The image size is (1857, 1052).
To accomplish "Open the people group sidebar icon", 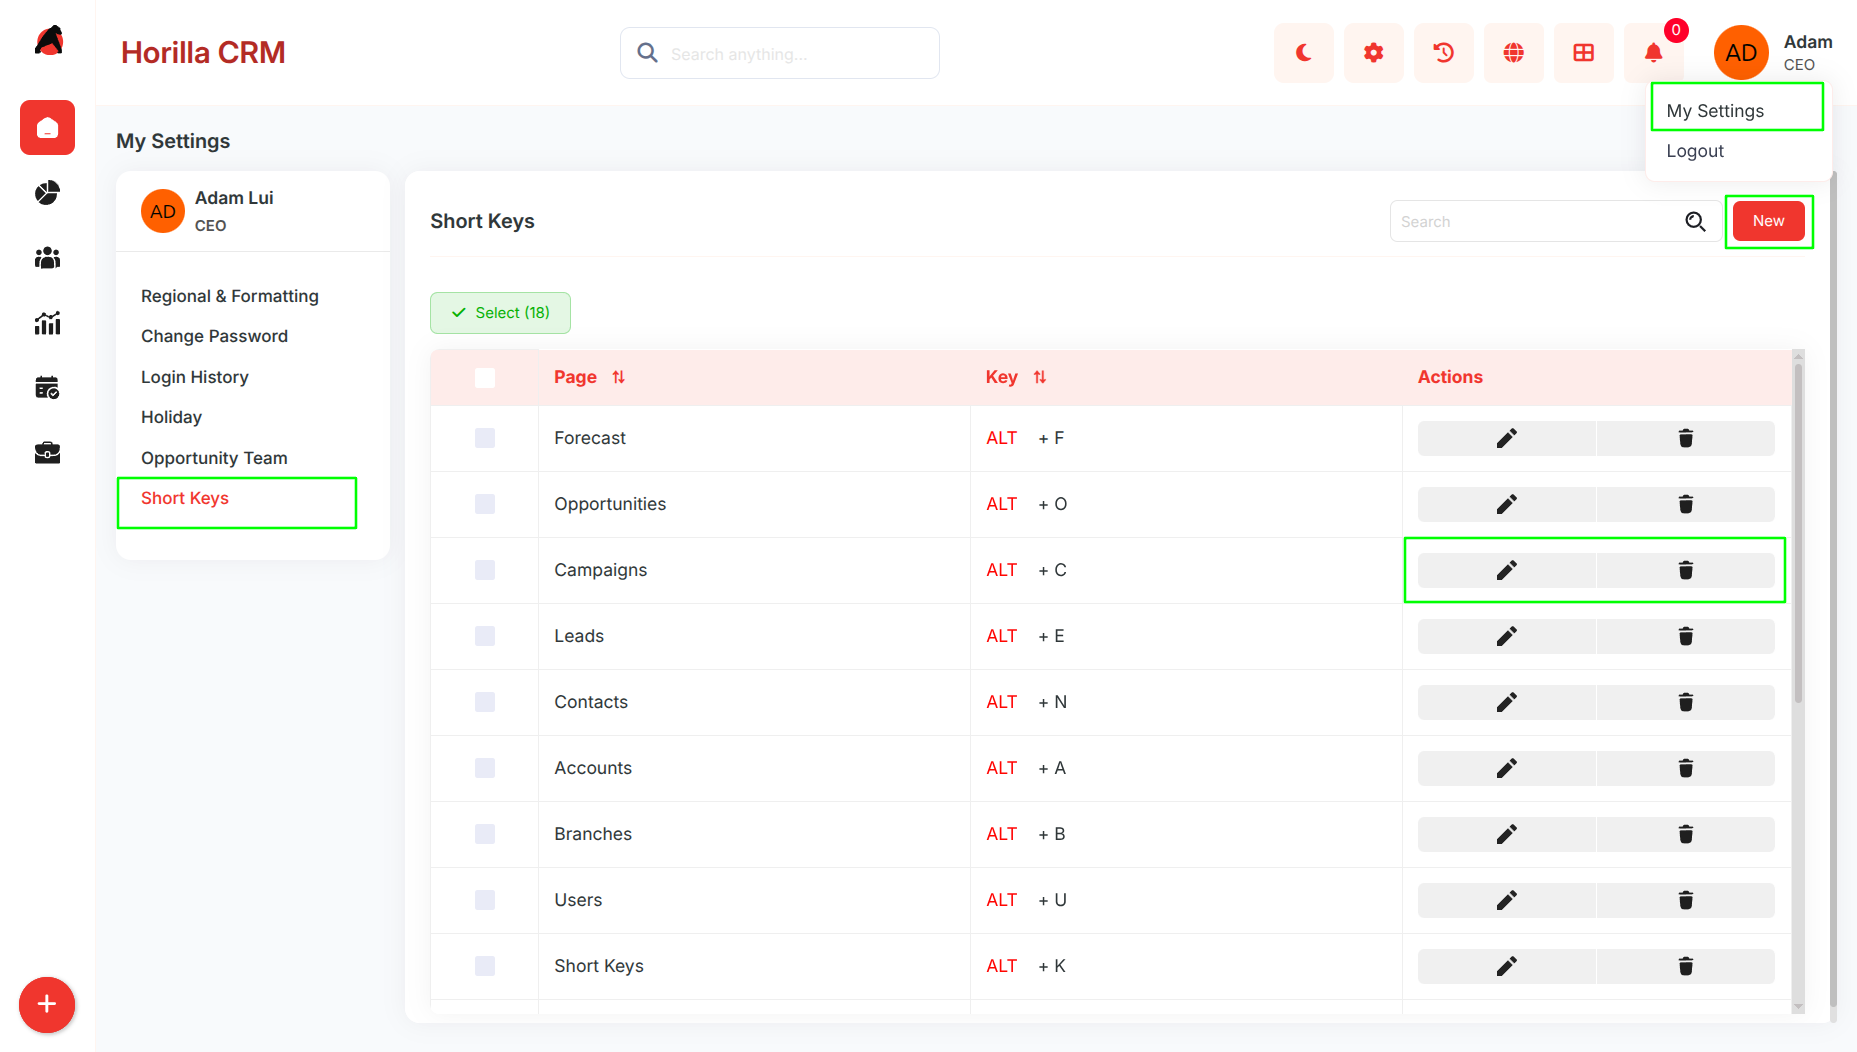I will click(x=47, y=258).
